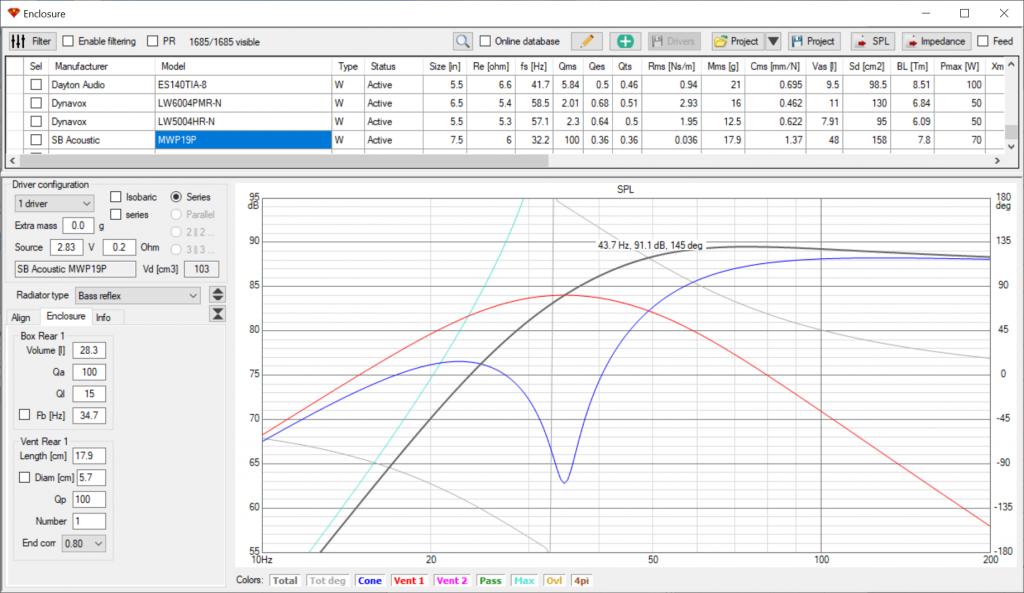Click the grayed Drivers save button

tap(675, 41)
